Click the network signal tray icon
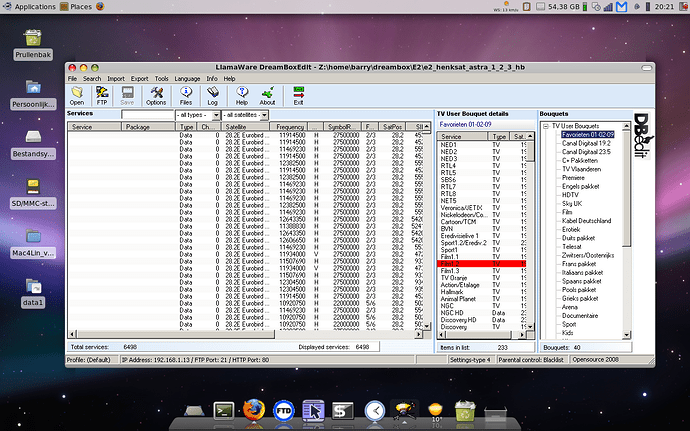Viewport: 690px width, 431px height. [608, 7]
